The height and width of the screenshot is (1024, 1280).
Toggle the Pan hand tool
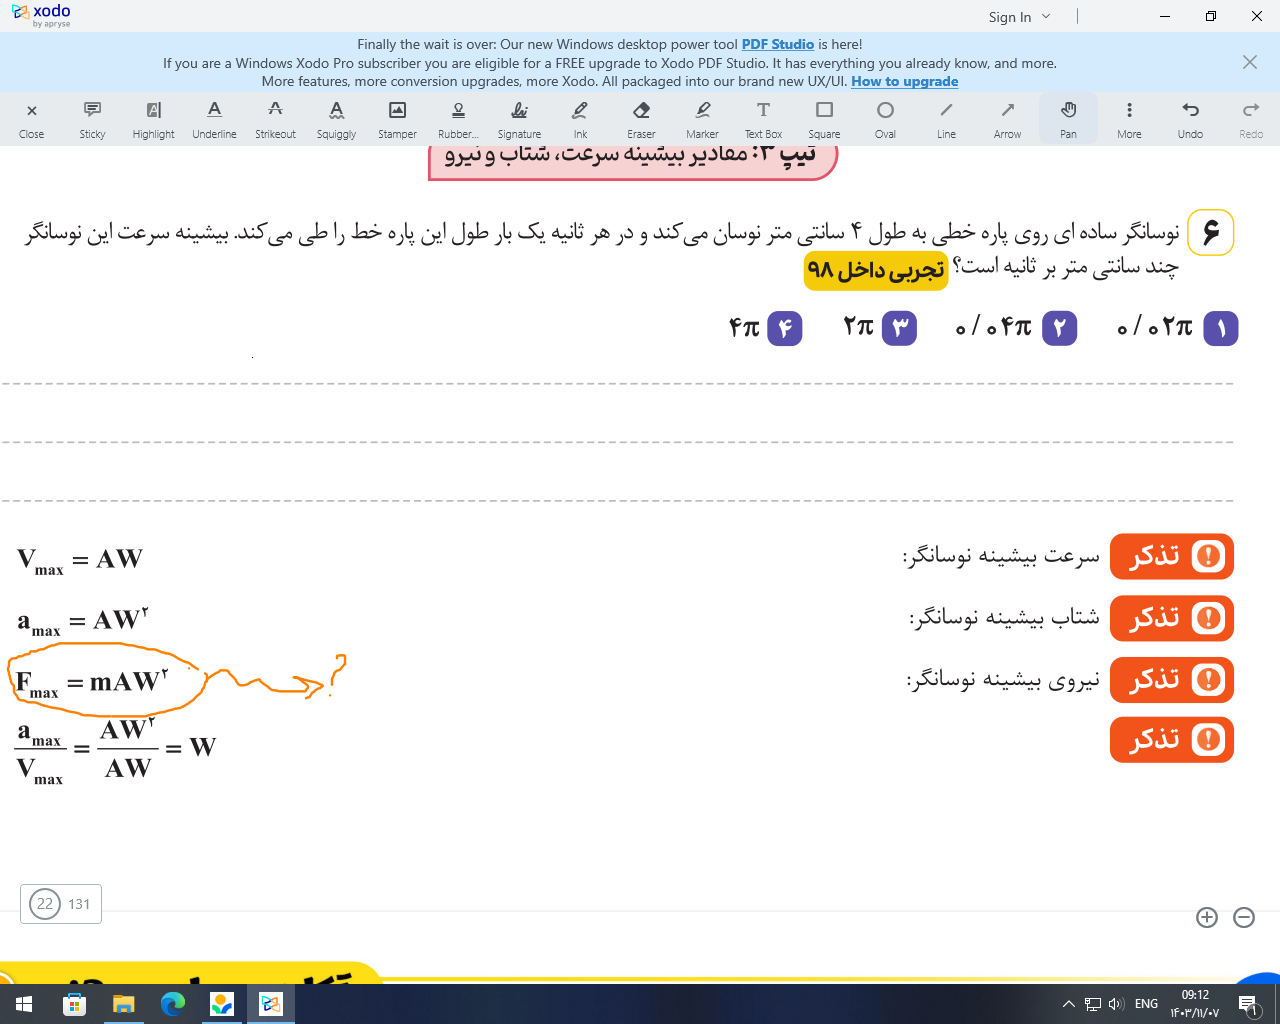(x=1068, y=118)
